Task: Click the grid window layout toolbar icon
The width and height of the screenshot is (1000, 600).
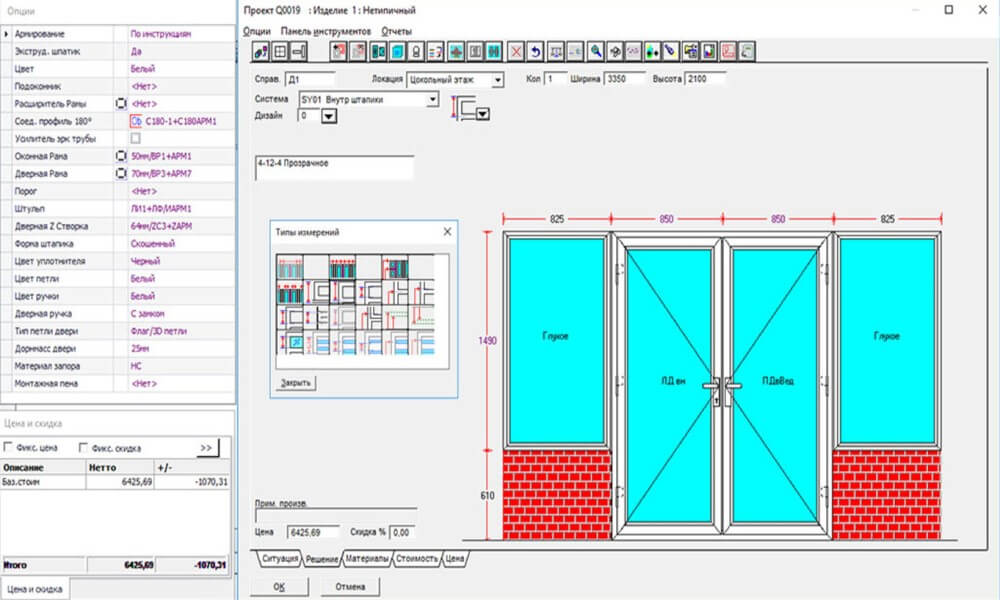Action: [x=281, y=50]
